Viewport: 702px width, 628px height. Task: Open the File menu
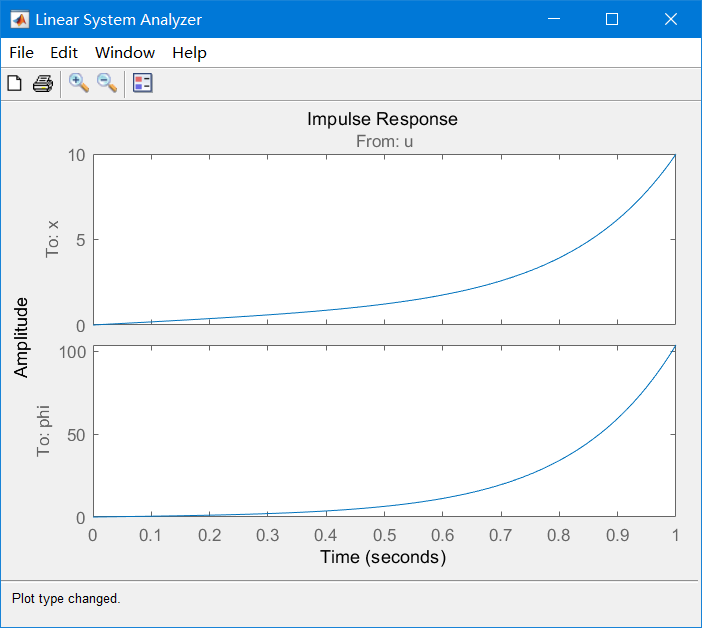(x=21, y=53)
